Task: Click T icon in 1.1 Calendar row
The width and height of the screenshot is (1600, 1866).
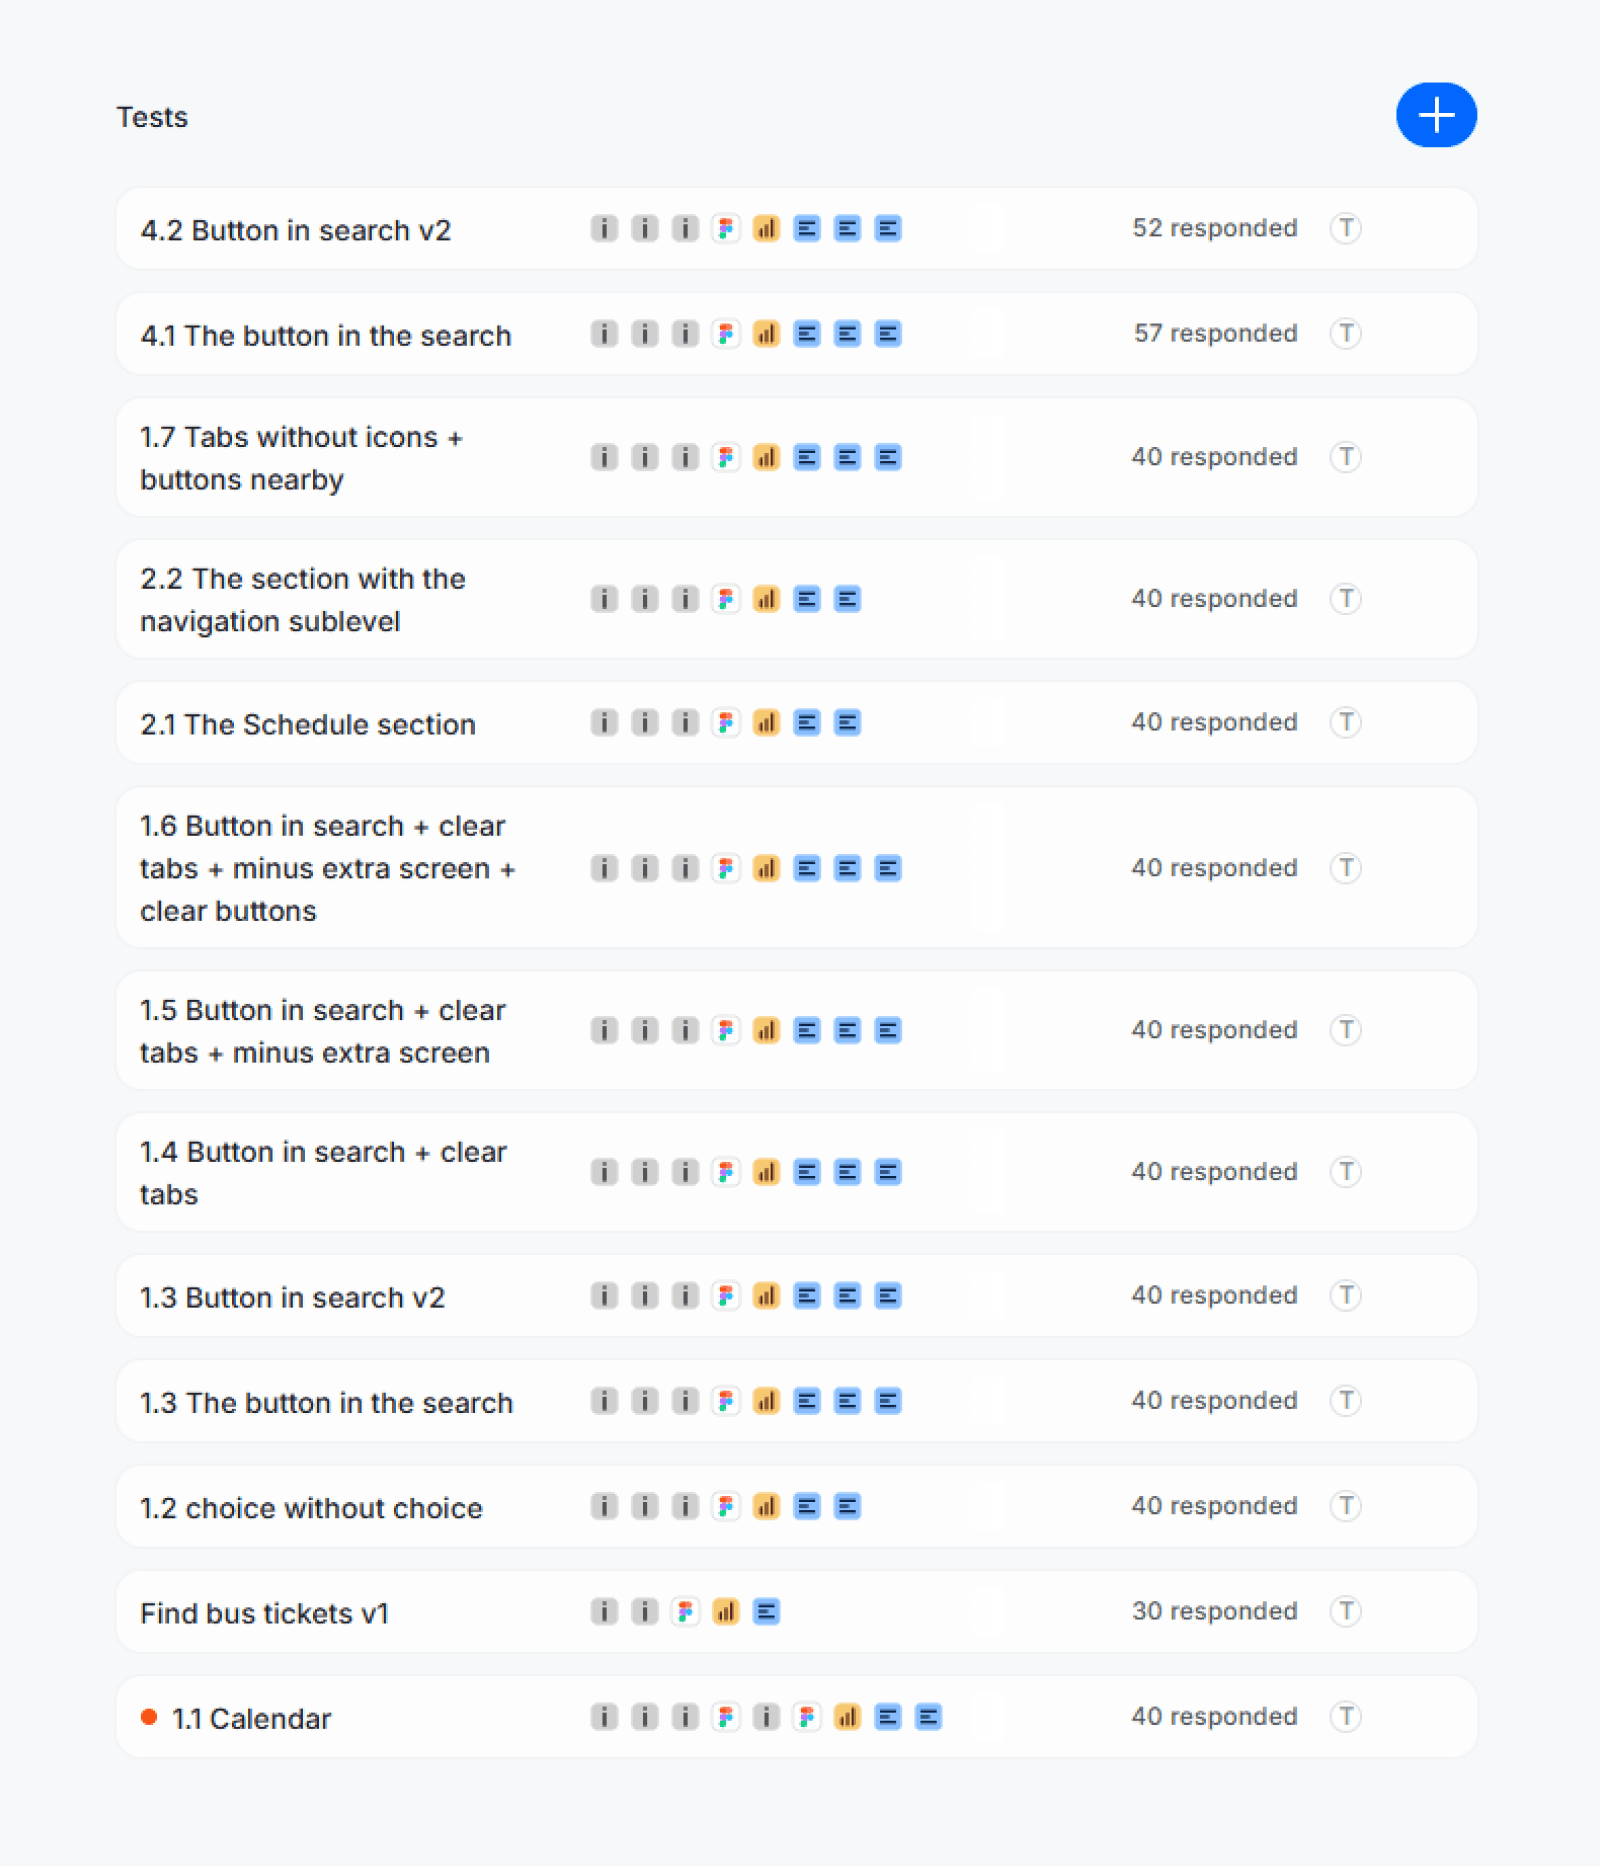Action: click(1346, 1717)
